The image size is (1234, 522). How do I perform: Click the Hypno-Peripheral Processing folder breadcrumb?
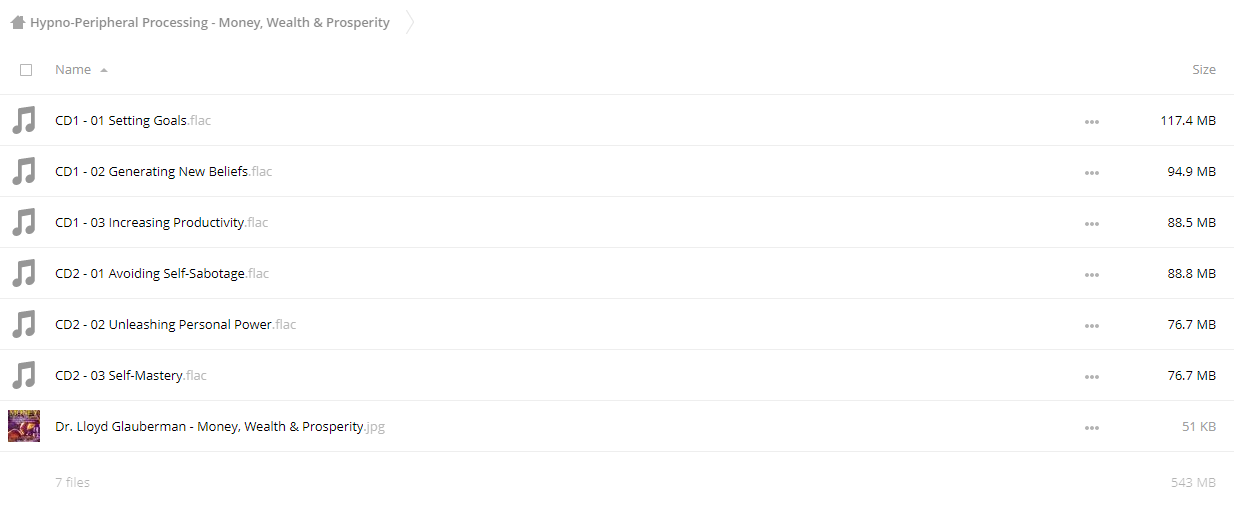pyautogui.click(x=210, y=22)
